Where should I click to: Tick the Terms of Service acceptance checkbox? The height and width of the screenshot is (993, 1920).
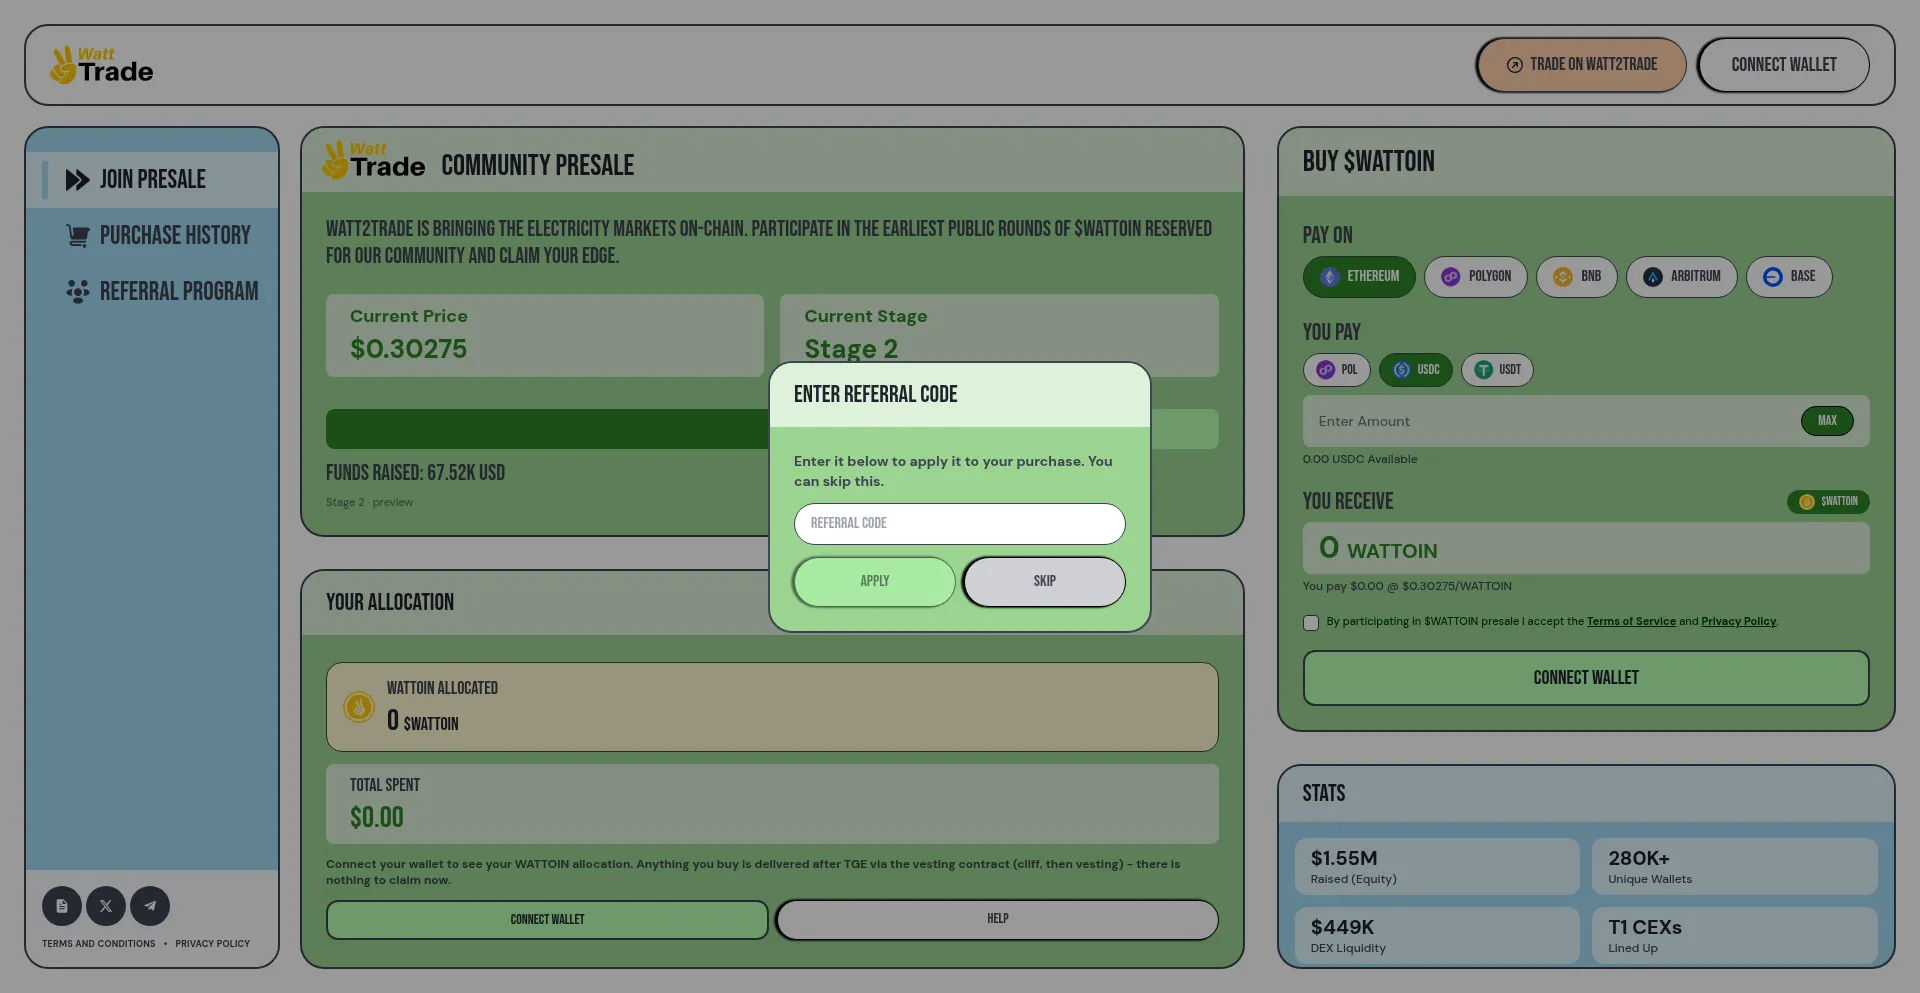point(1311,623)
